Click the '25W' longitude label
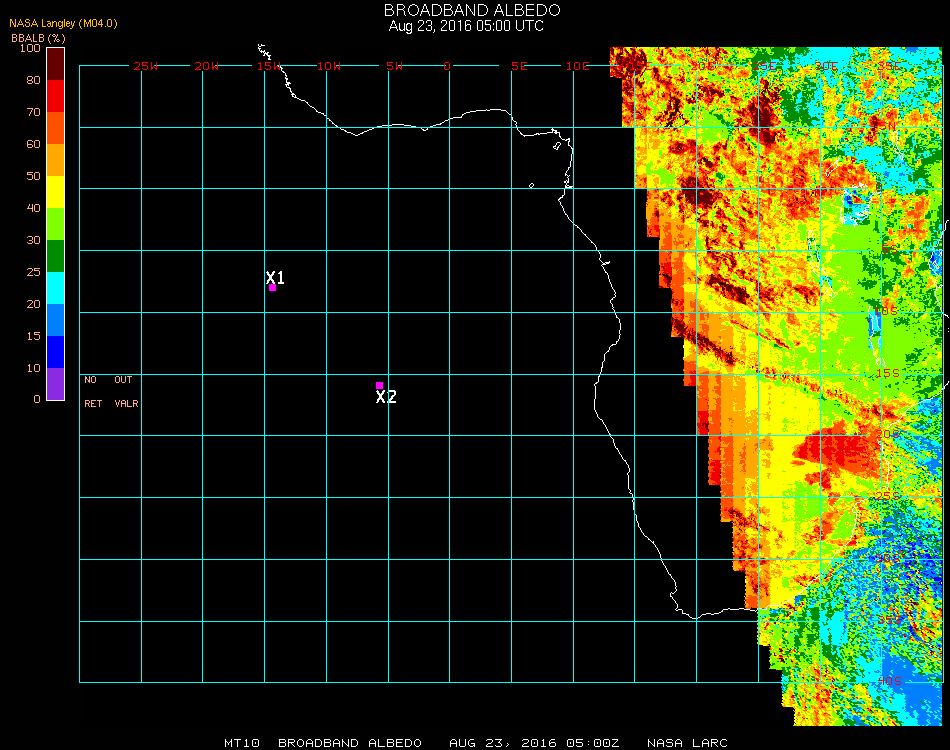 tap(145, 66)
